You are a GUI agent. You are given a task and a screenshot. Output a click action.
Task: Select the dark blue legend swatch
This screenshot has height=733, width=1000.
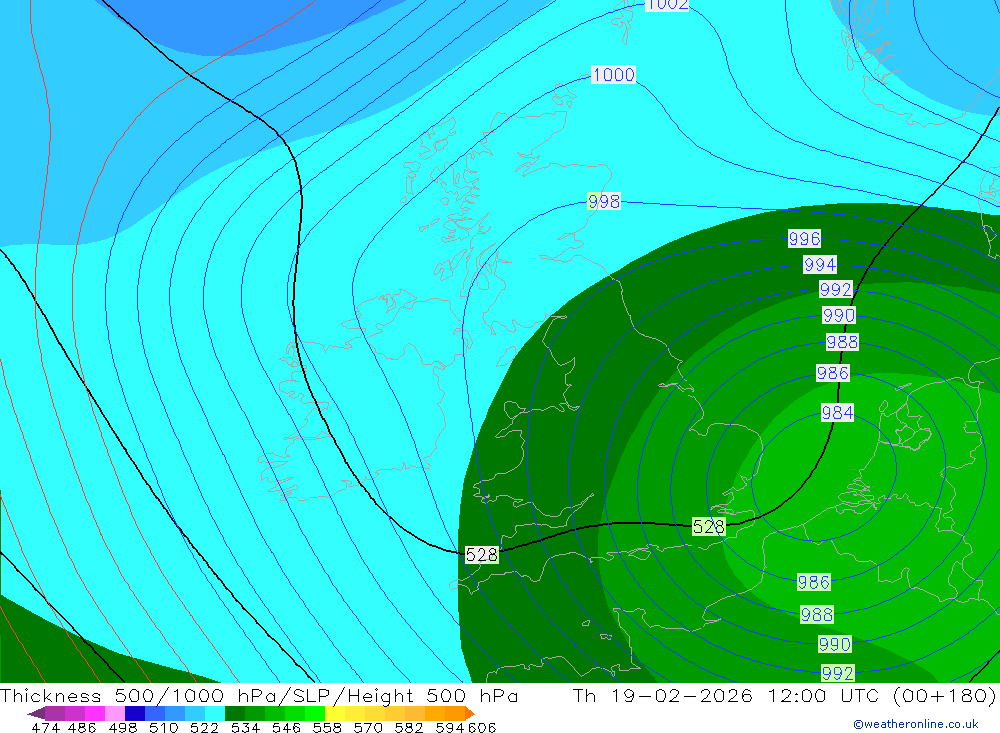[x=135, y=713]
